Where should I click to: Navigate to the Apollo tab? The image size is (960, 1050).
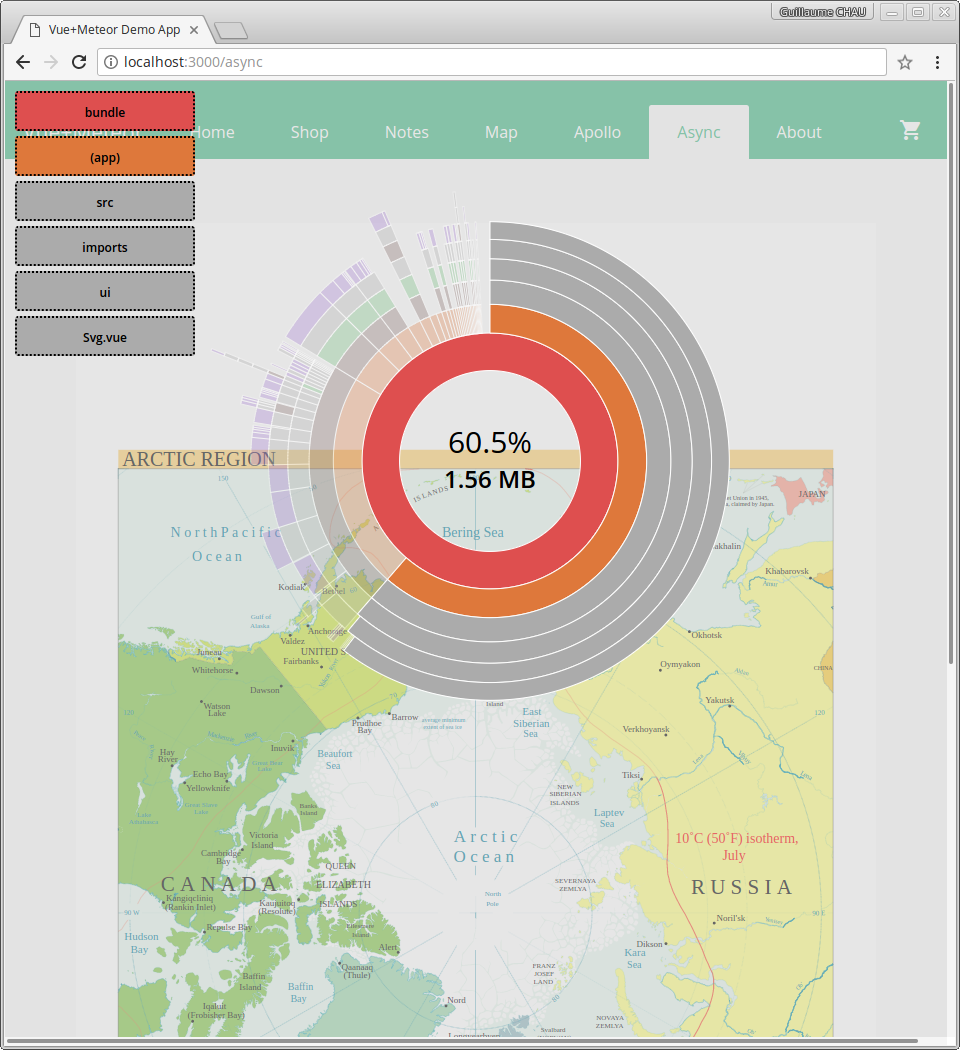[x=597, y=132]
